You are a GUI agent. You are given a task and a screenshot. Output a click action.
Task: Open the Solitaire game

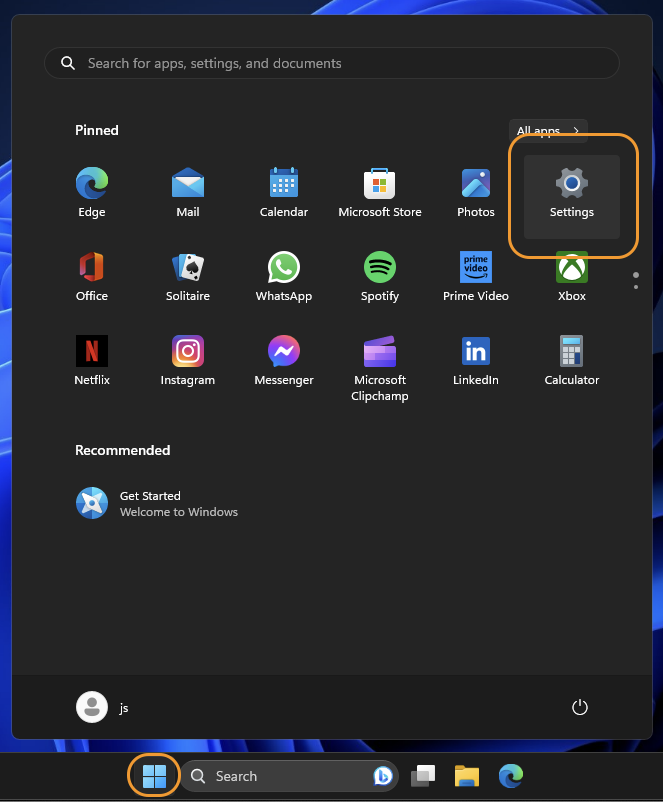(x=188, y=276)
